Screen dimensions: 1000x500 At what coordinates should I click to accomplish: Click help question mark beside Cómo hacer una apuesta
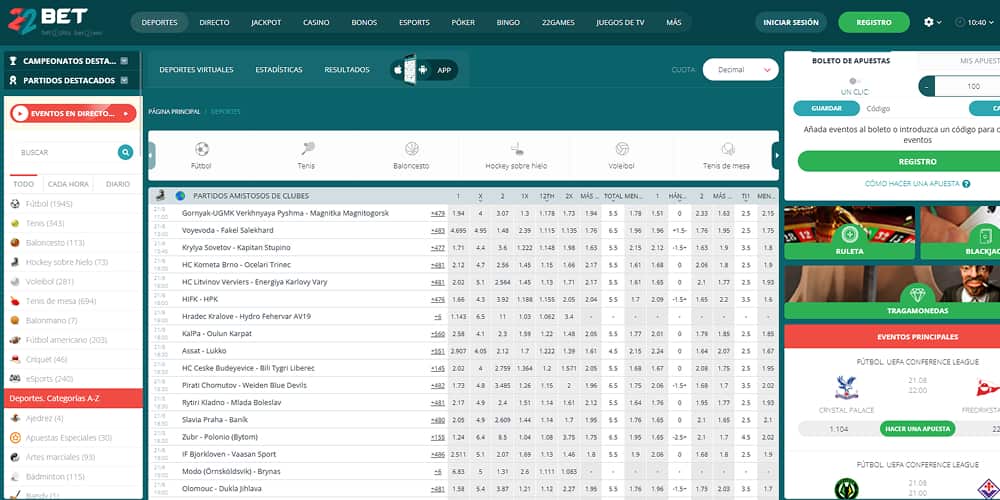click(x=967, y=184)
